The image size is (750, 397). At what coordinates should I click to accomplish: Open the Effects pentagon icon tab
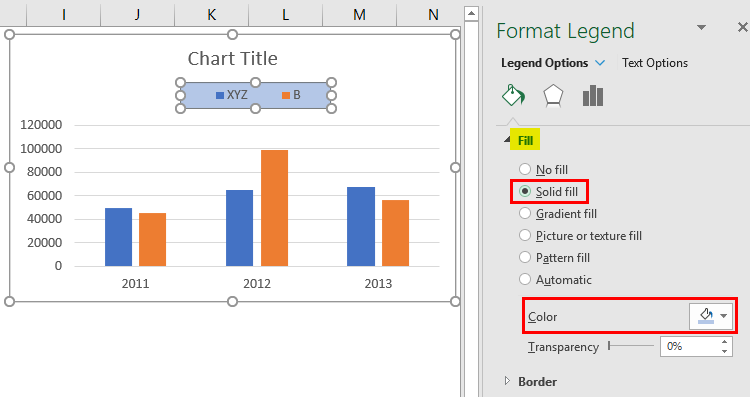point(553,96)
